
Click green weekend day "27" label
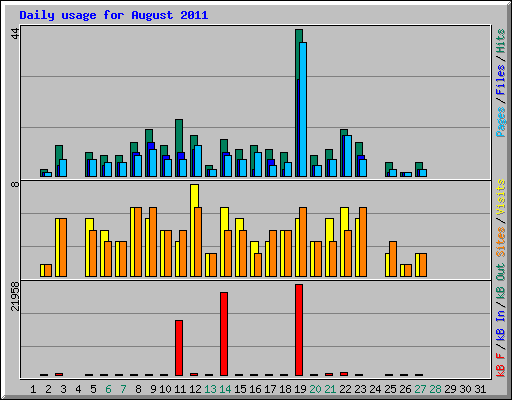coord(420,389)
